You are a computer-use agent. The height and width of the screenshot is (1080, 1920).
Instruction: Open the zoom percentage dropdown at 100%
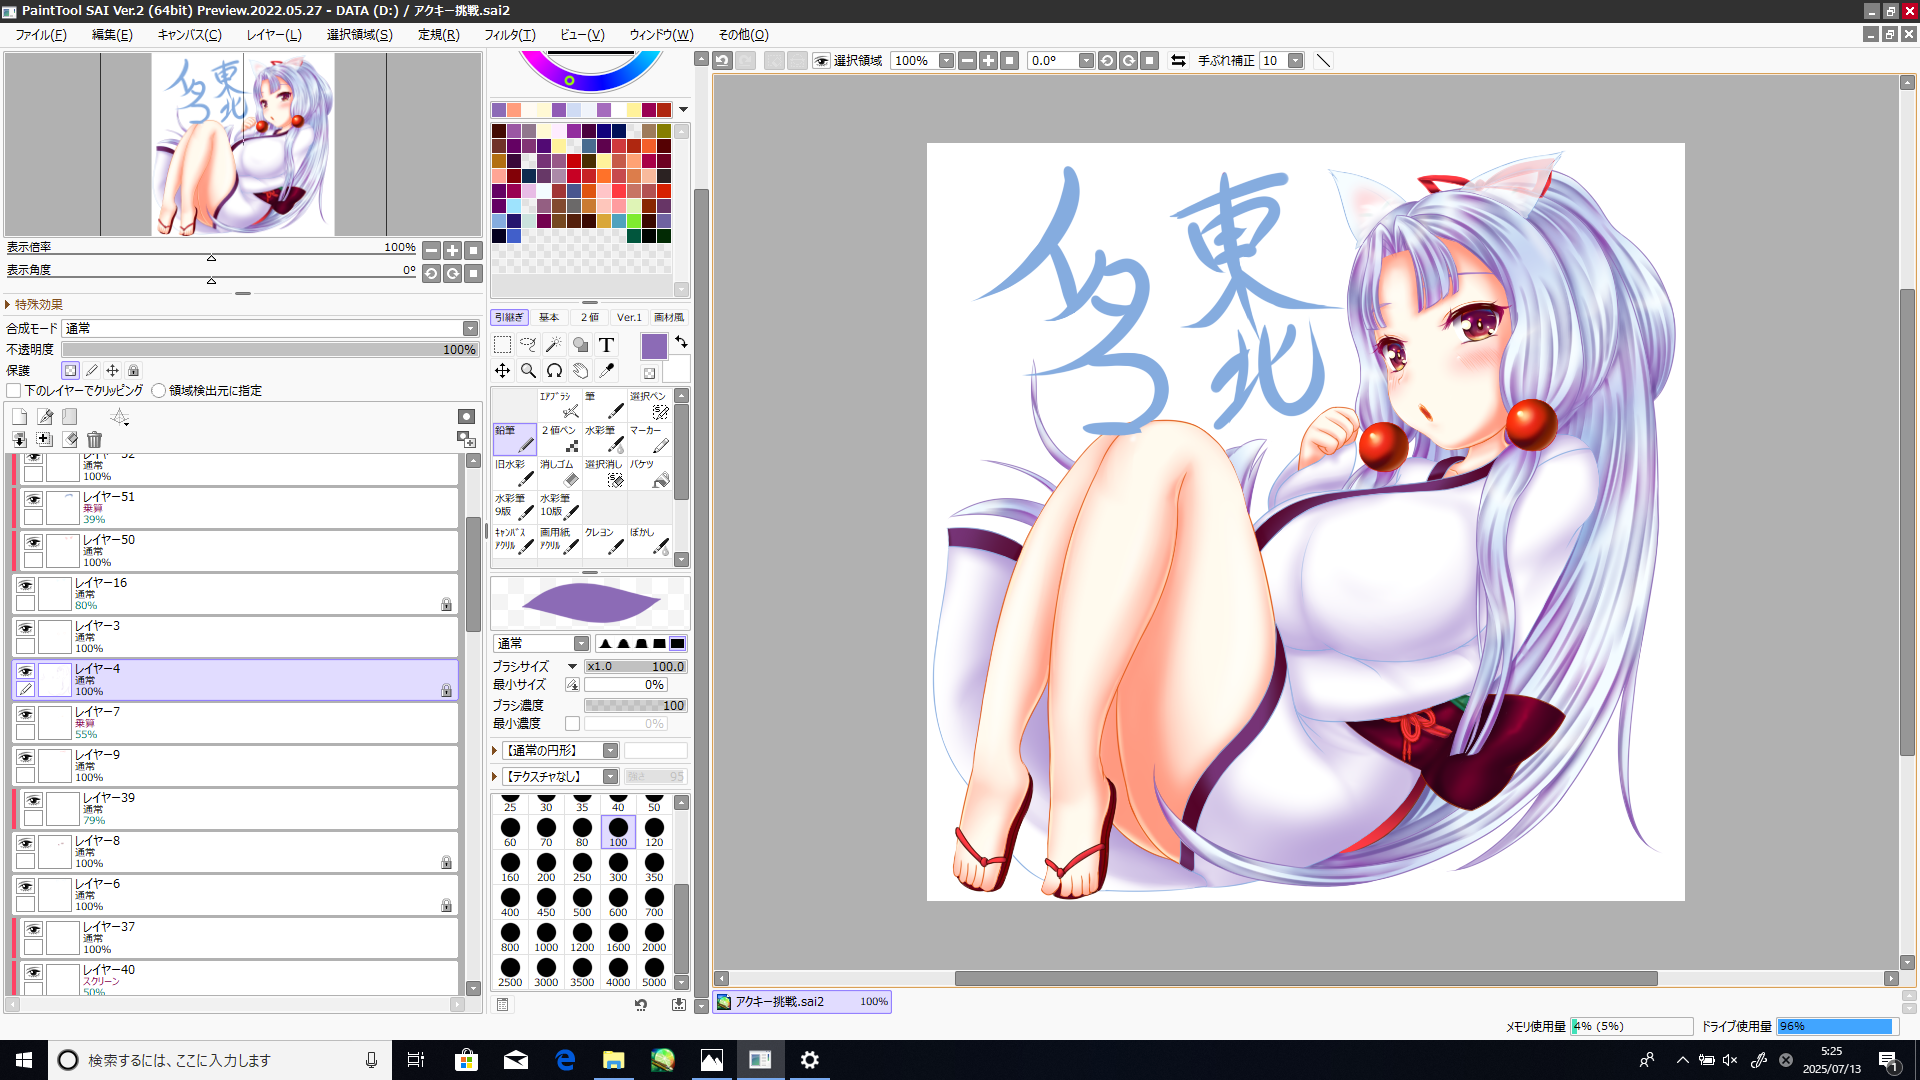(946, 61)
